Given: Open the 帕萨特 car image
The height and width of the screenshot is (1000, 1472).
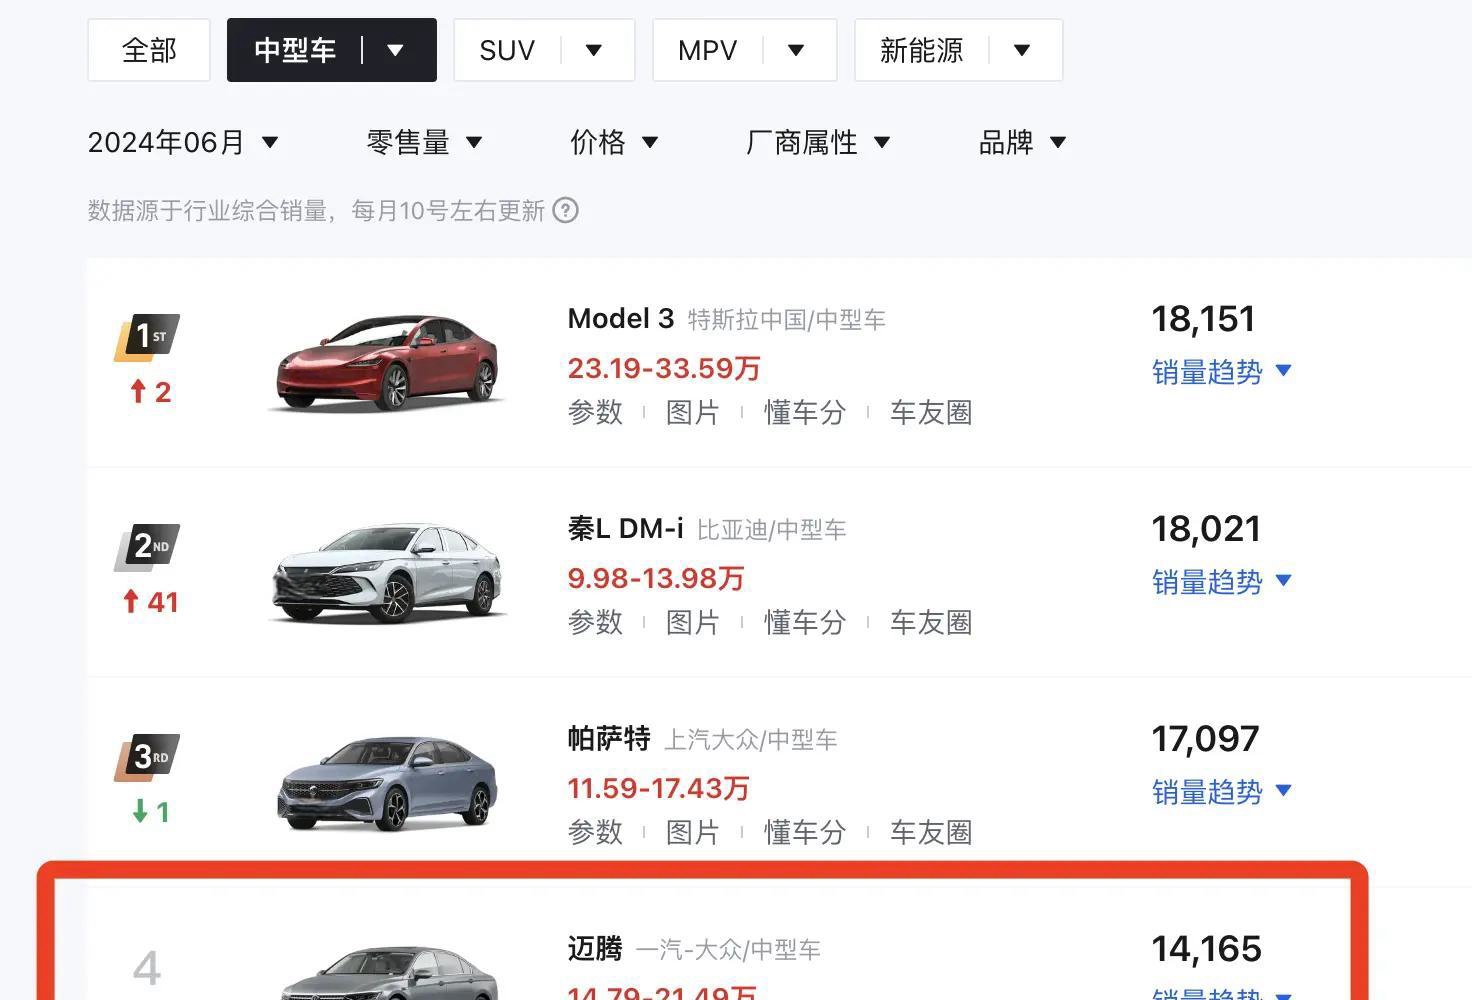Looking at the screenshot, I should 387,784.
